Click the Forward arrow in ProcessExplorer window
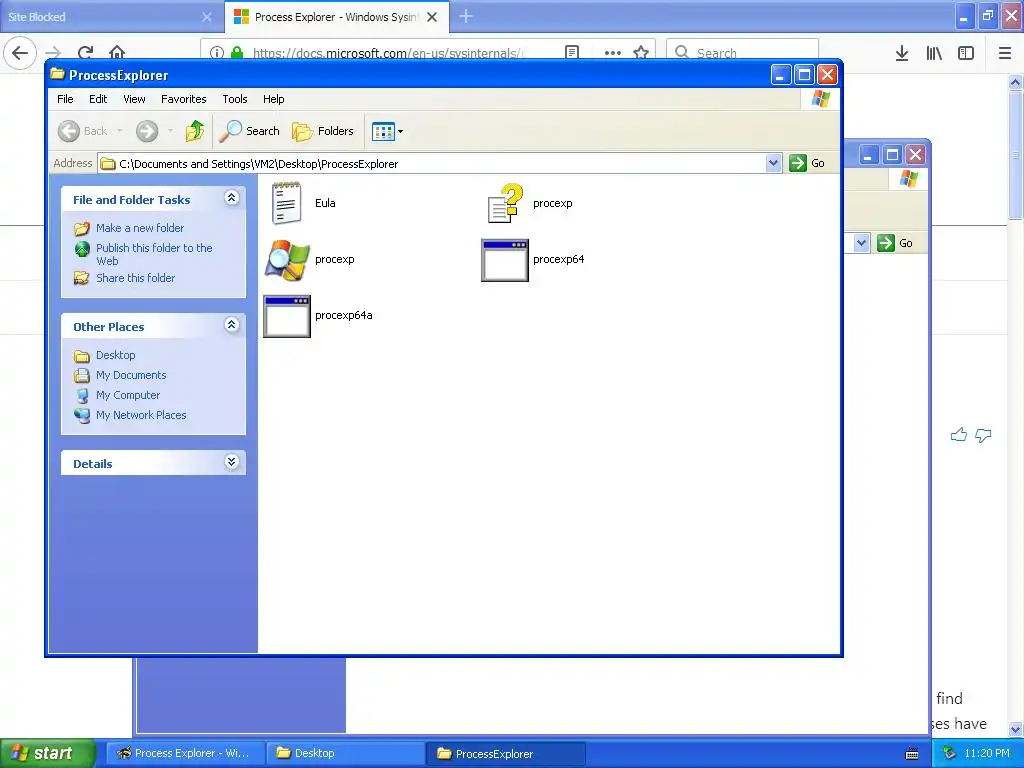Image resolution: width=1024 pixels, height=768 pixels. click(147, 131)
